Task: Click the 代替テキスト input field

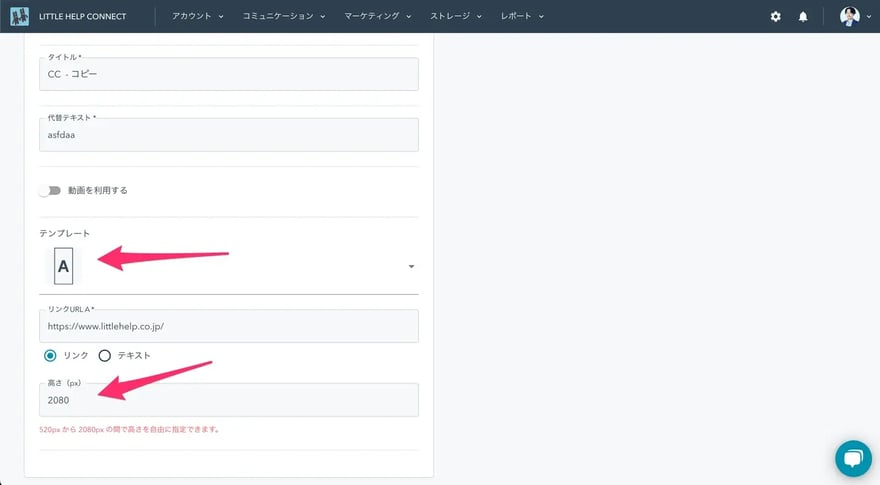Action: point(229,135)
